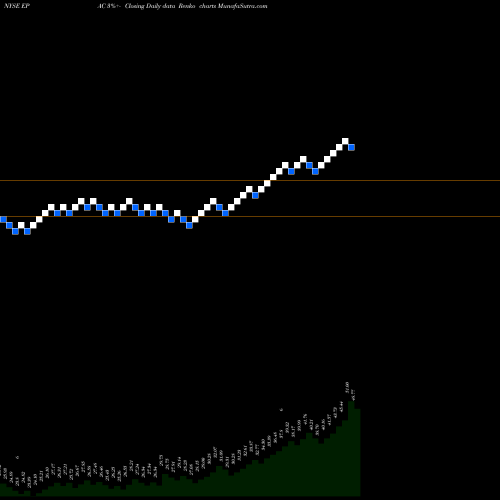
Task: Click the 'Closing Daily data' header text
Action: point(150,6)
